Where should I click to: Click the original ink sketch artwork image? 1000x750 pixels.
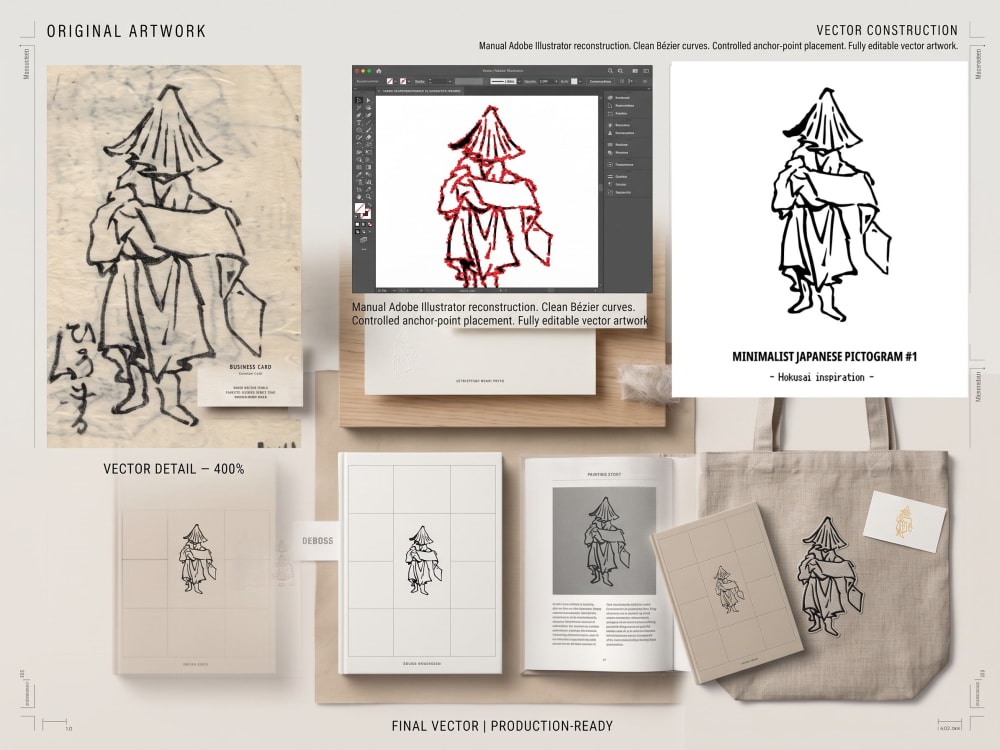pos(174,256)
